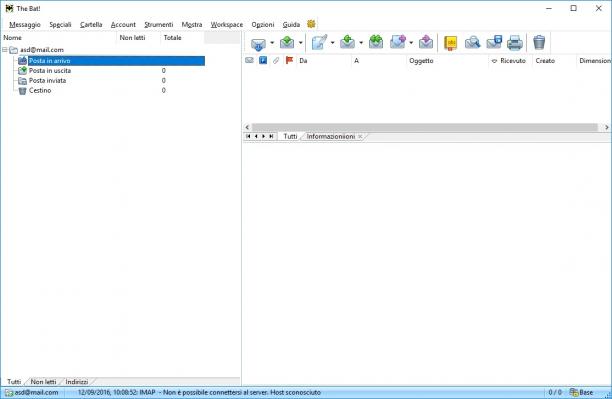Click the red flag column header
The image size is (612, 399).
(289, 61)
